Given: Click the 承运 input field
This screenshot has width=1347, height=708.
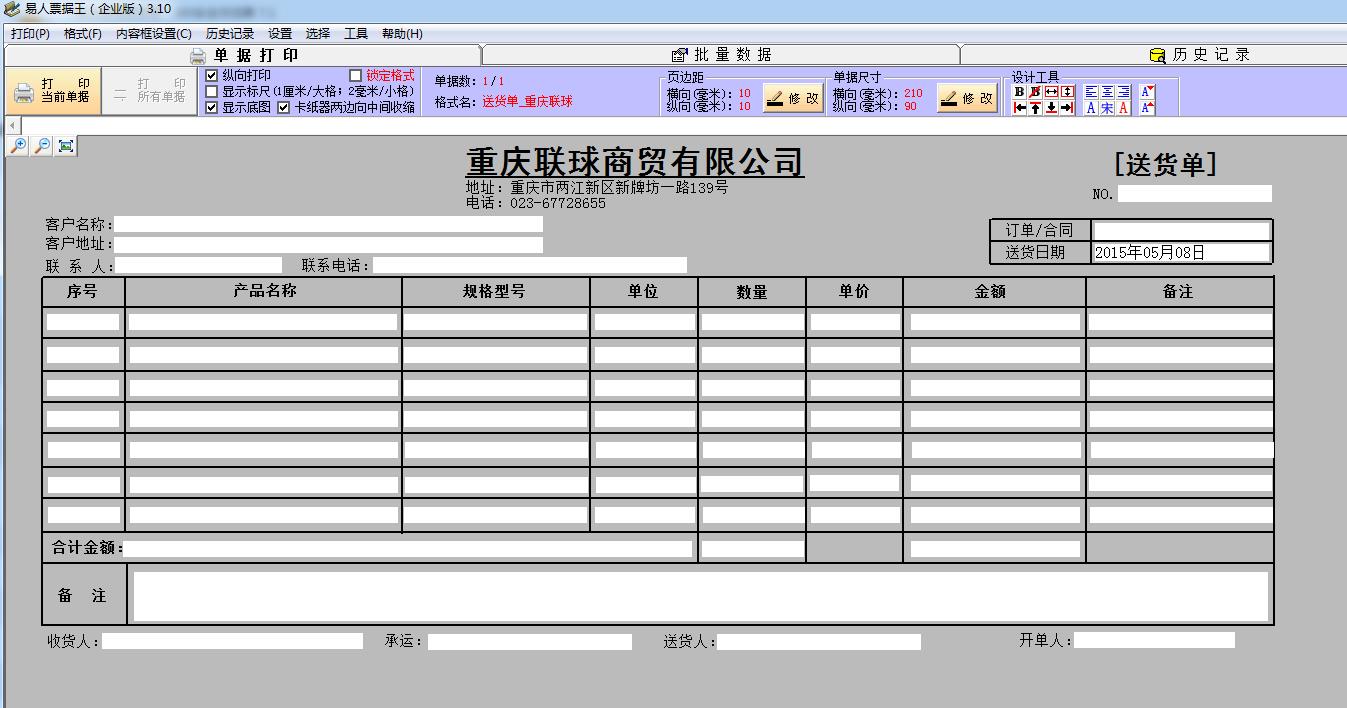Looking at the screenshot, I should pos(530,641).
